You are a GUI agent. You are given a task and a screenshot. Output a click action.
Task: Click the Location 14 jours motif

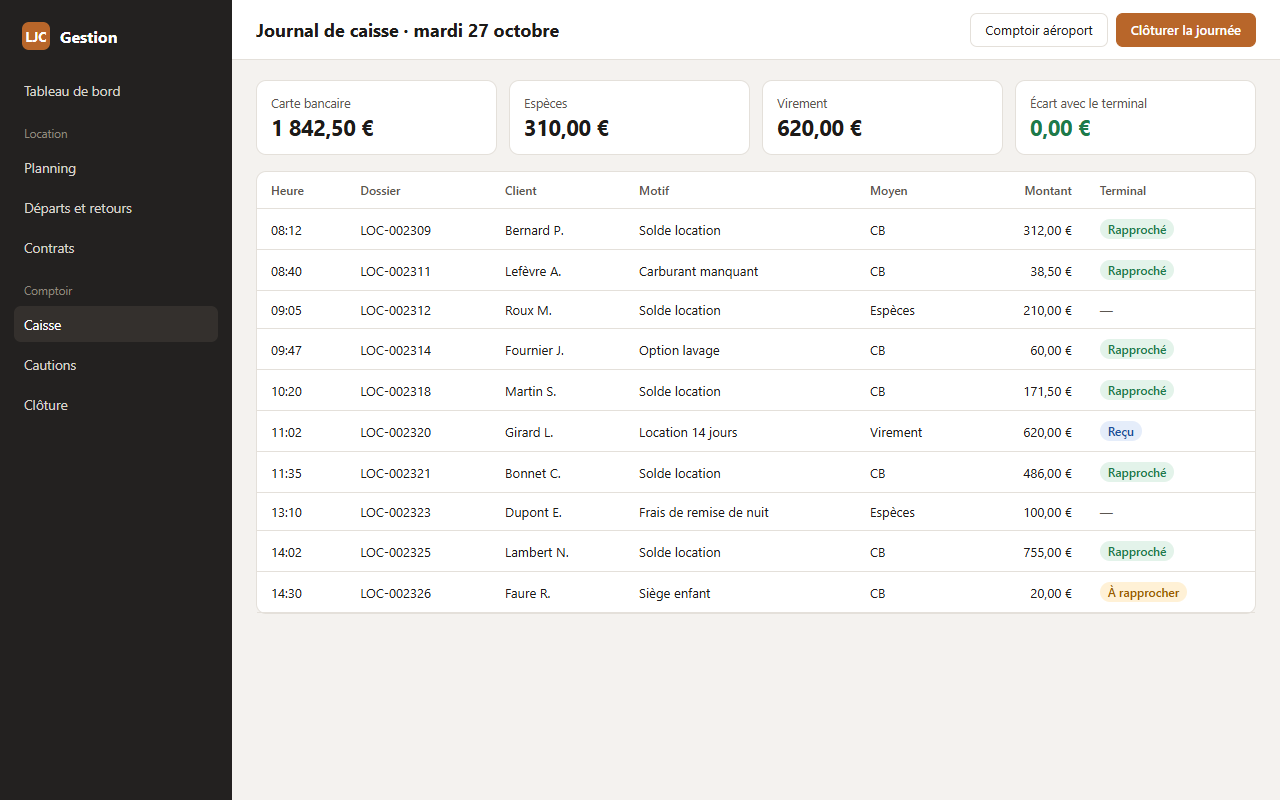tap(688, 432)
